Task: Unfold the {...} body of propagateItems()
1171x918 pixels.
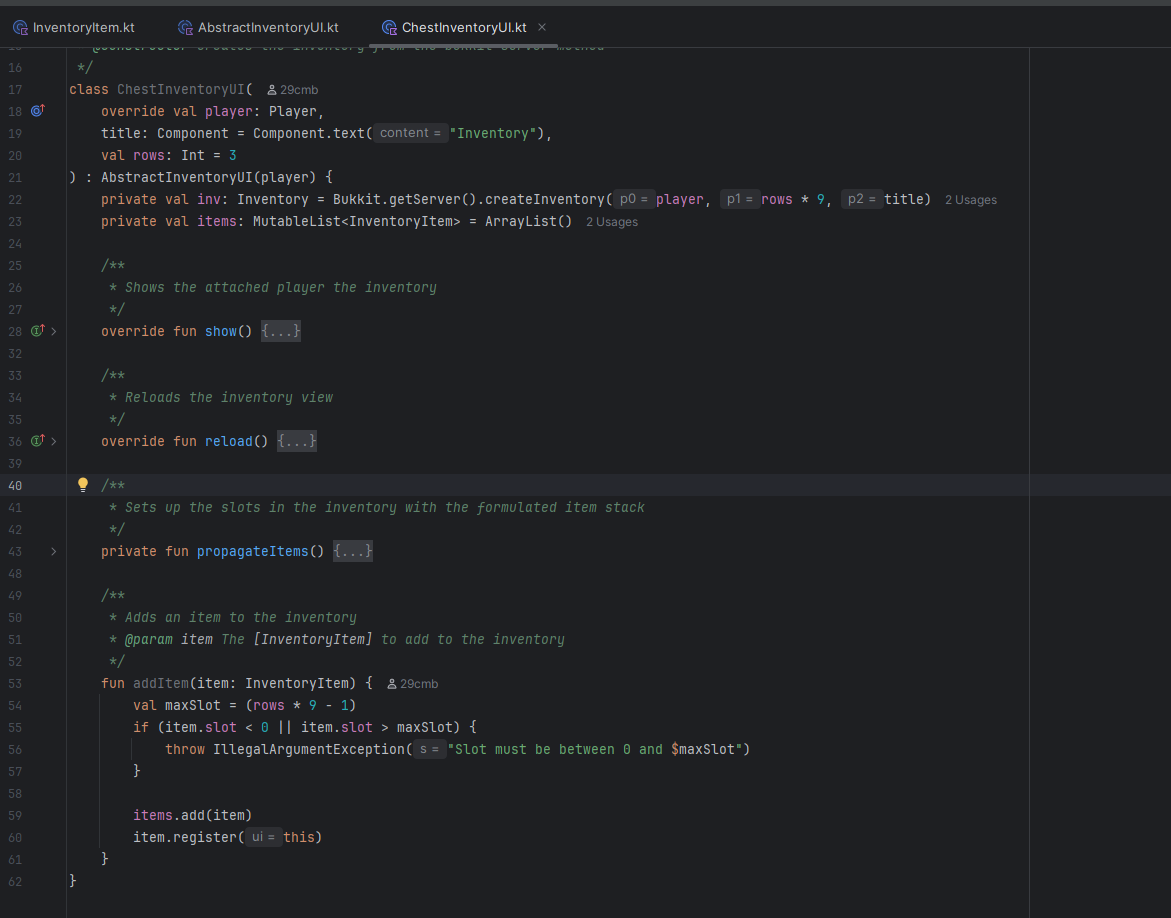Action: point(352,551)
